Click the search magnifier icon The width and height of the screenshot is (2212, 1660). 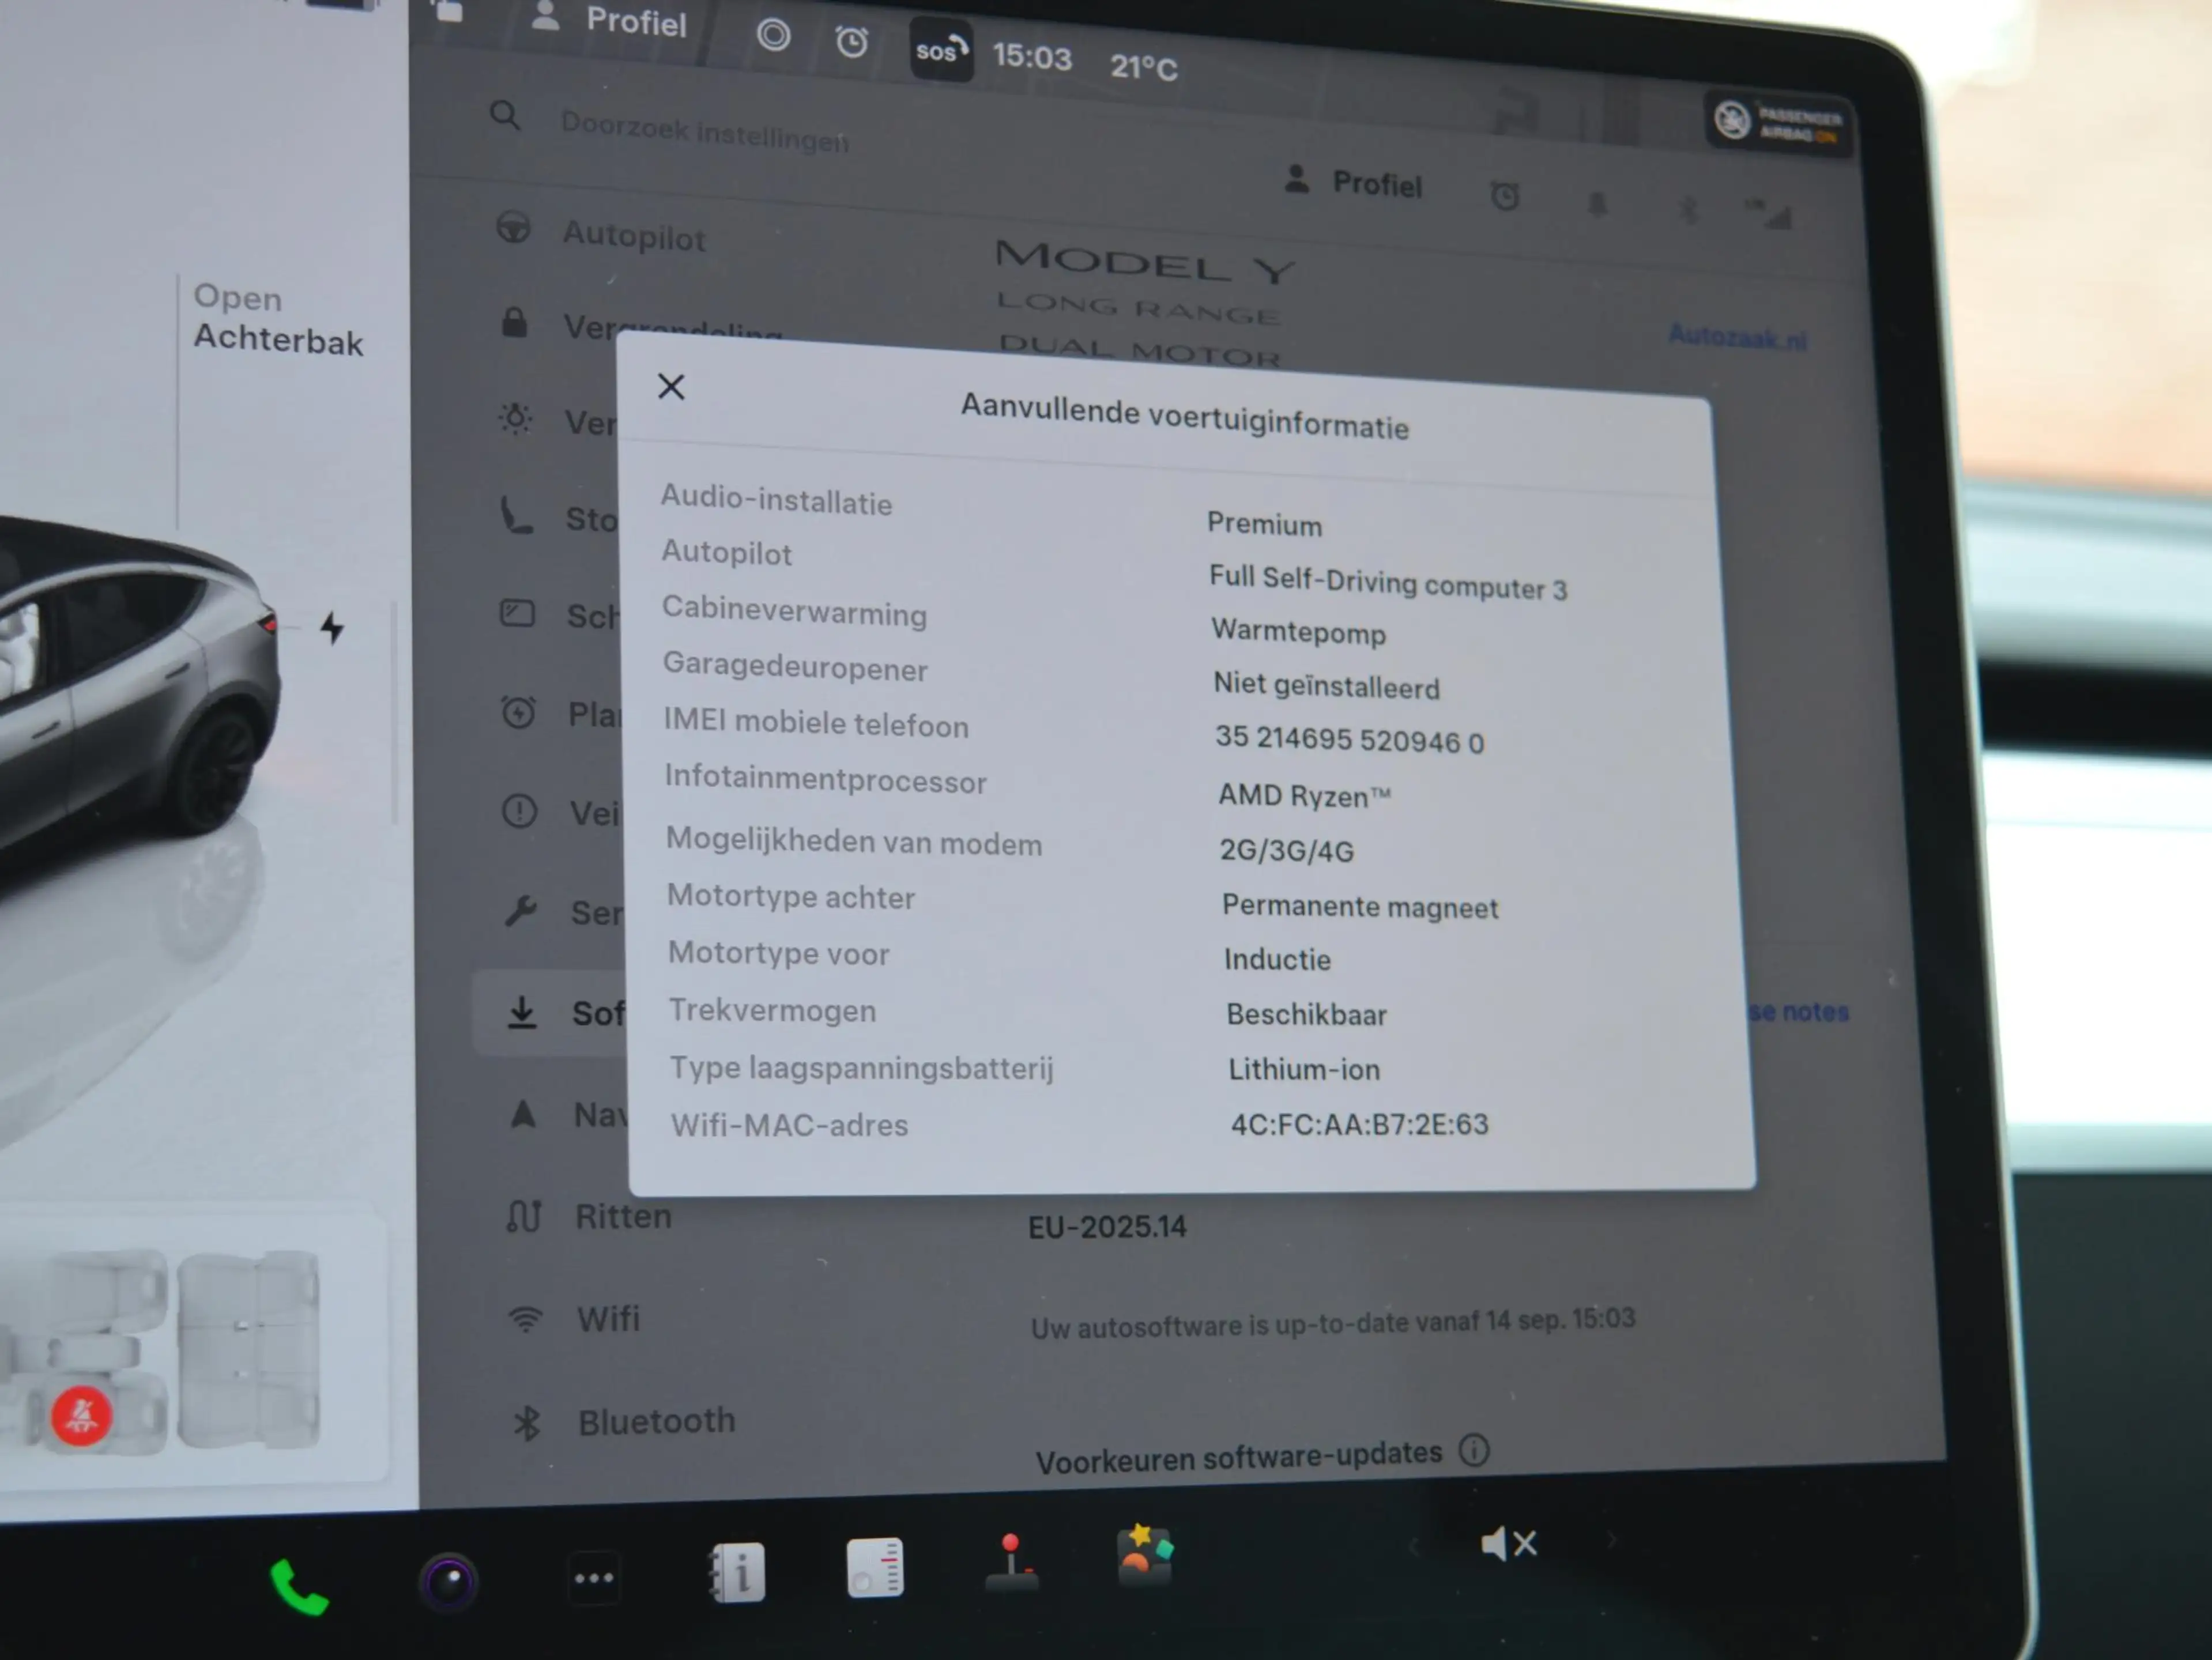click(505, 116)
